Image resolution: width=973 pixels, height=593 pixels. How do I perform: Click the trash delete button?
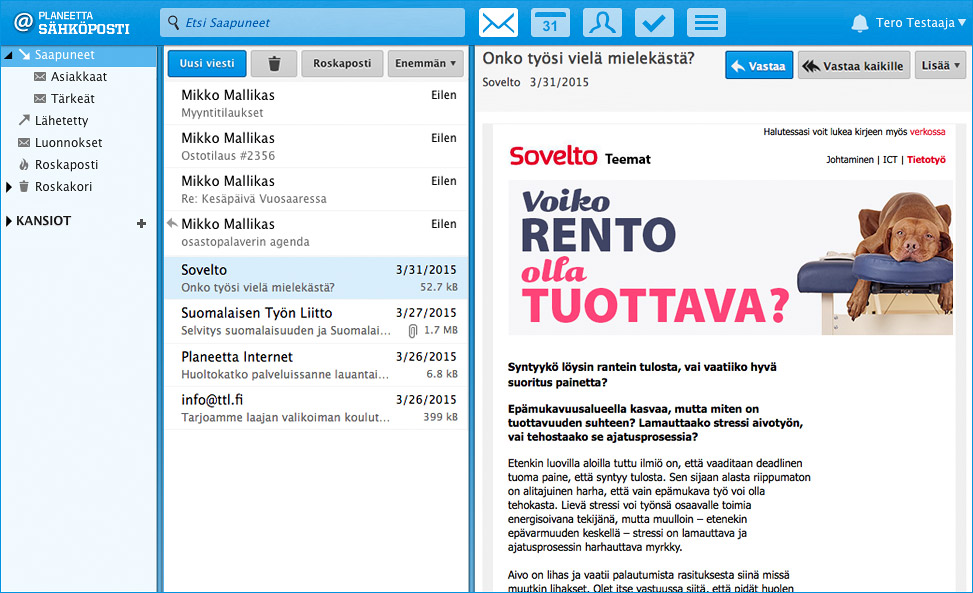coord(274,63)
